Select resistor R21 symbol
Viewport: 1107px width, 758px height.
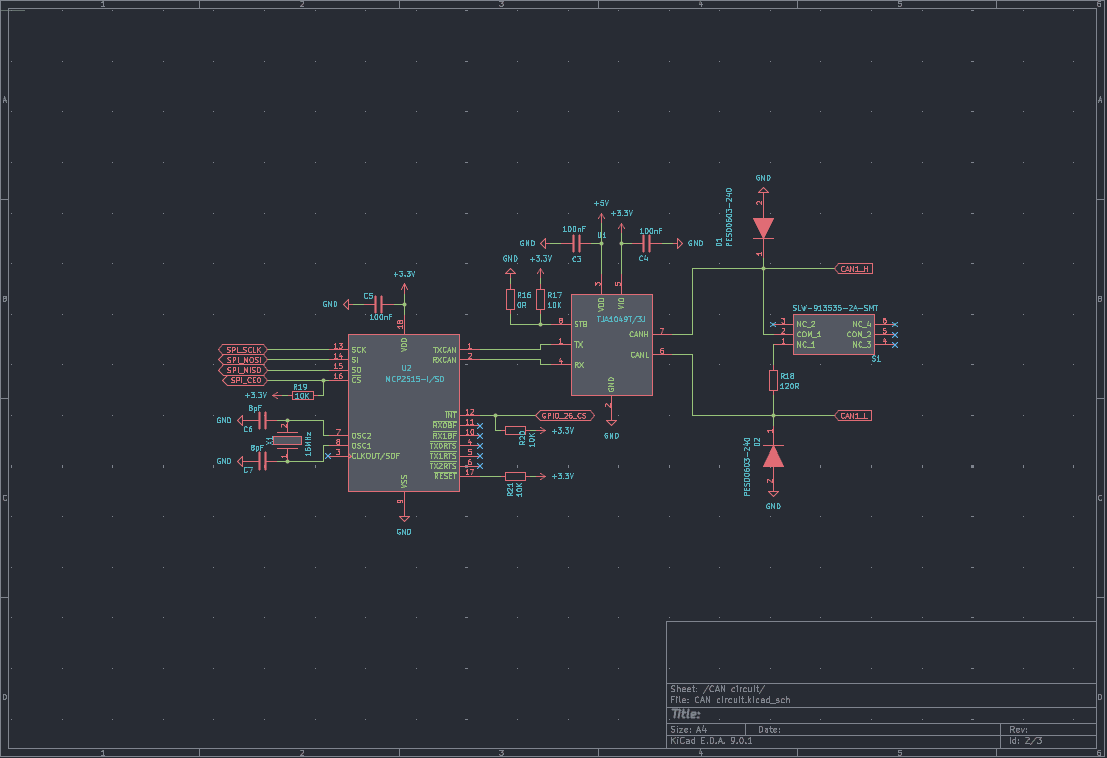515,476
